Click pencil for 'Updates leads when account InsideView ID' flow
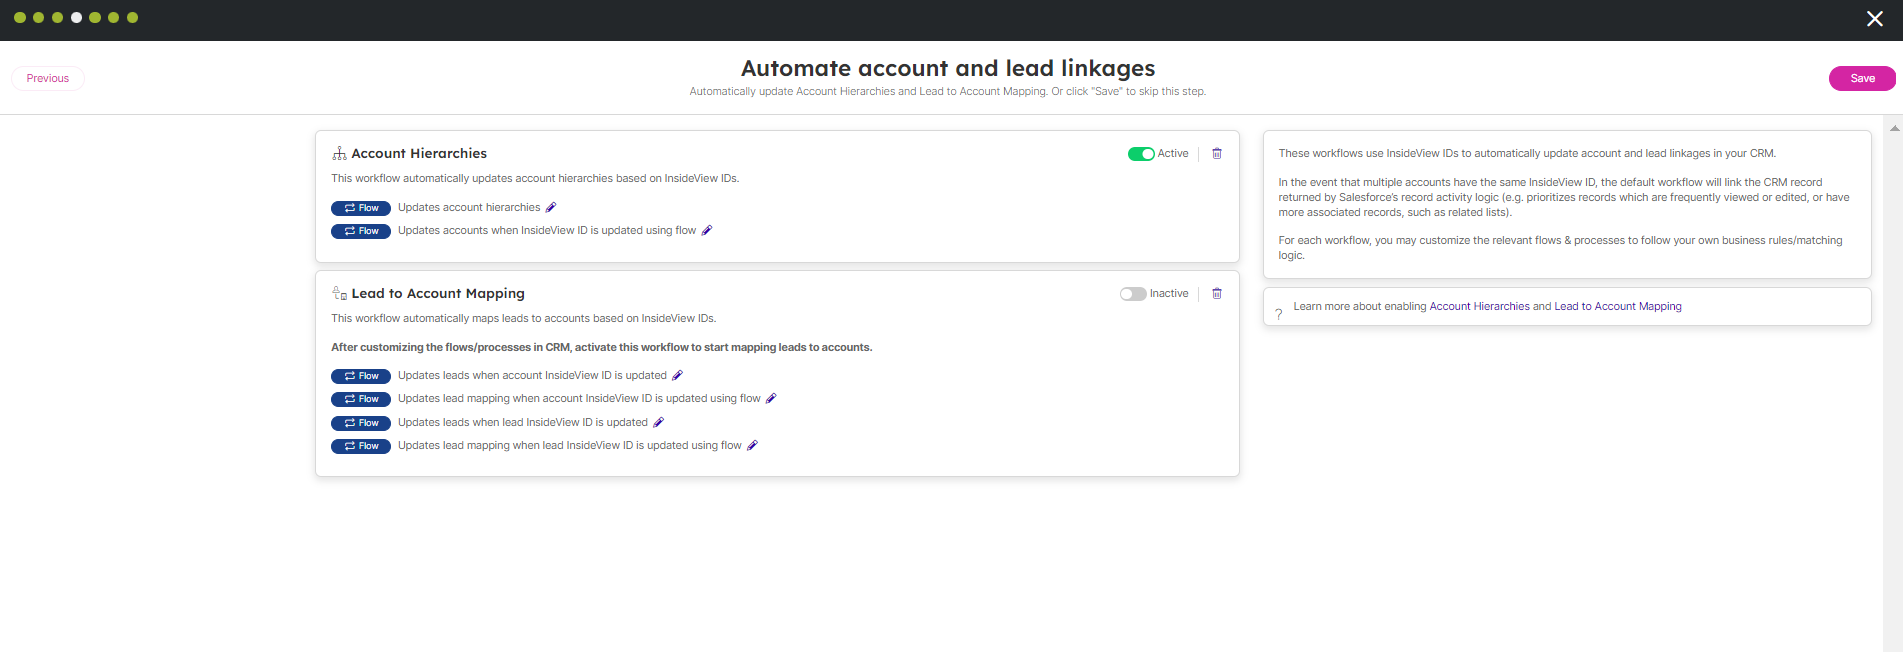The height and width of the screenshot is (652, 1903). 677,376
